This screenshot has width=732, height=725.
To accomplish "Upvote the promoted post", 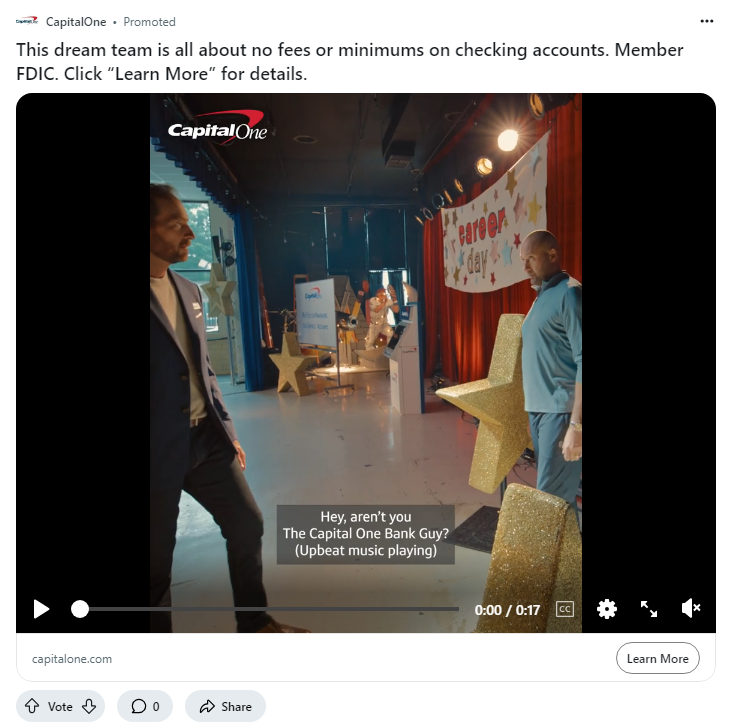I will pyautogui.click(x=32, y=706).
